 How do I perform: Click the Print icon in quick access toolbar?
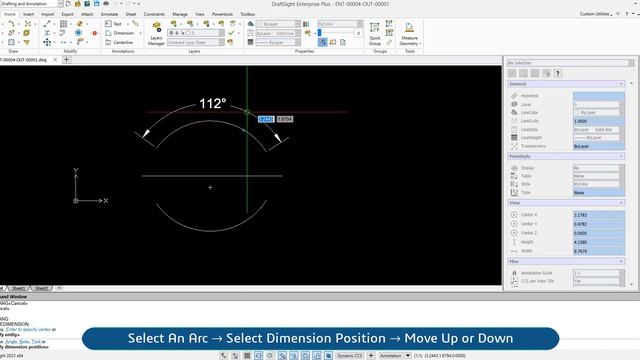pyautogui.click(x=106, y=4)
